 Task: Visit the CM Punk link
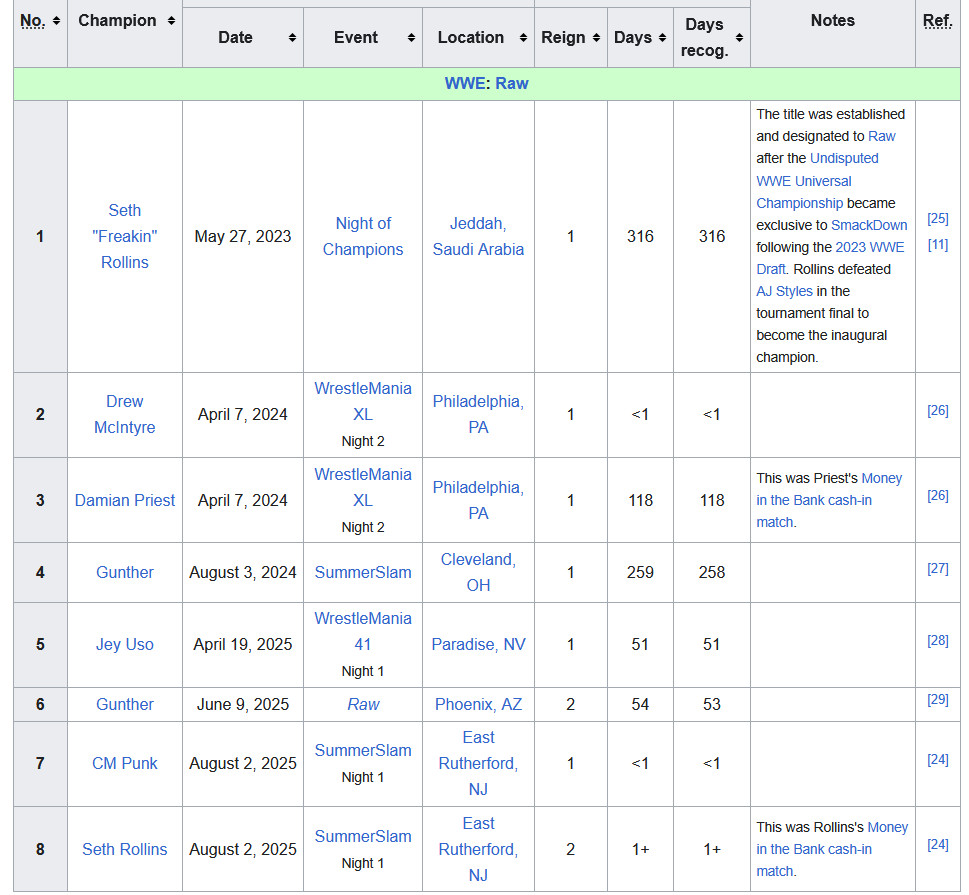[x=125, y=763]
